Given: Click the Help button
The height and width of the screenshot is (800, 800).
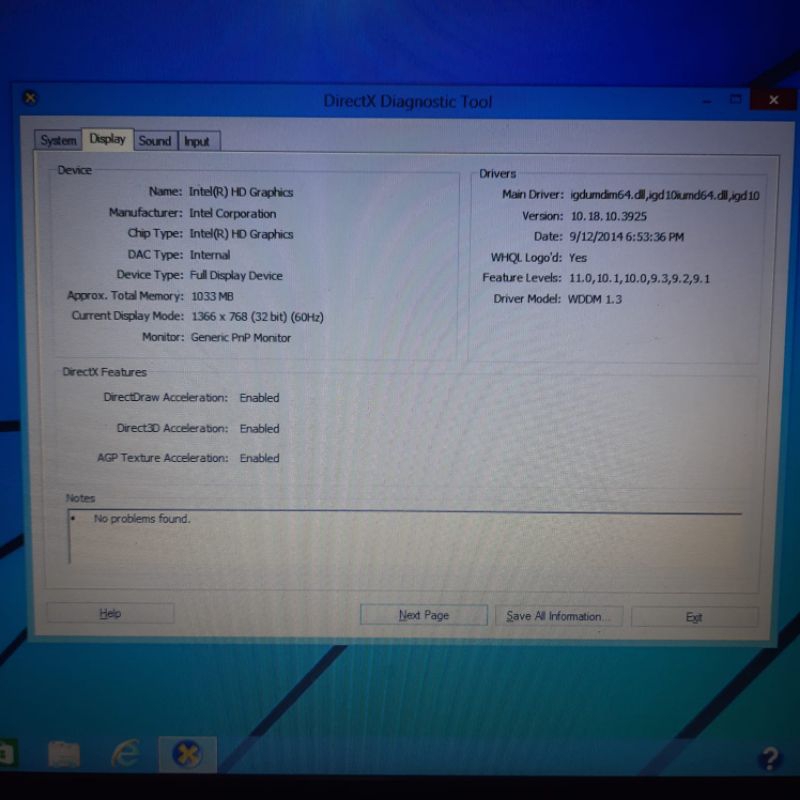Looking at the screenshot, I should (x=110, y=613).
